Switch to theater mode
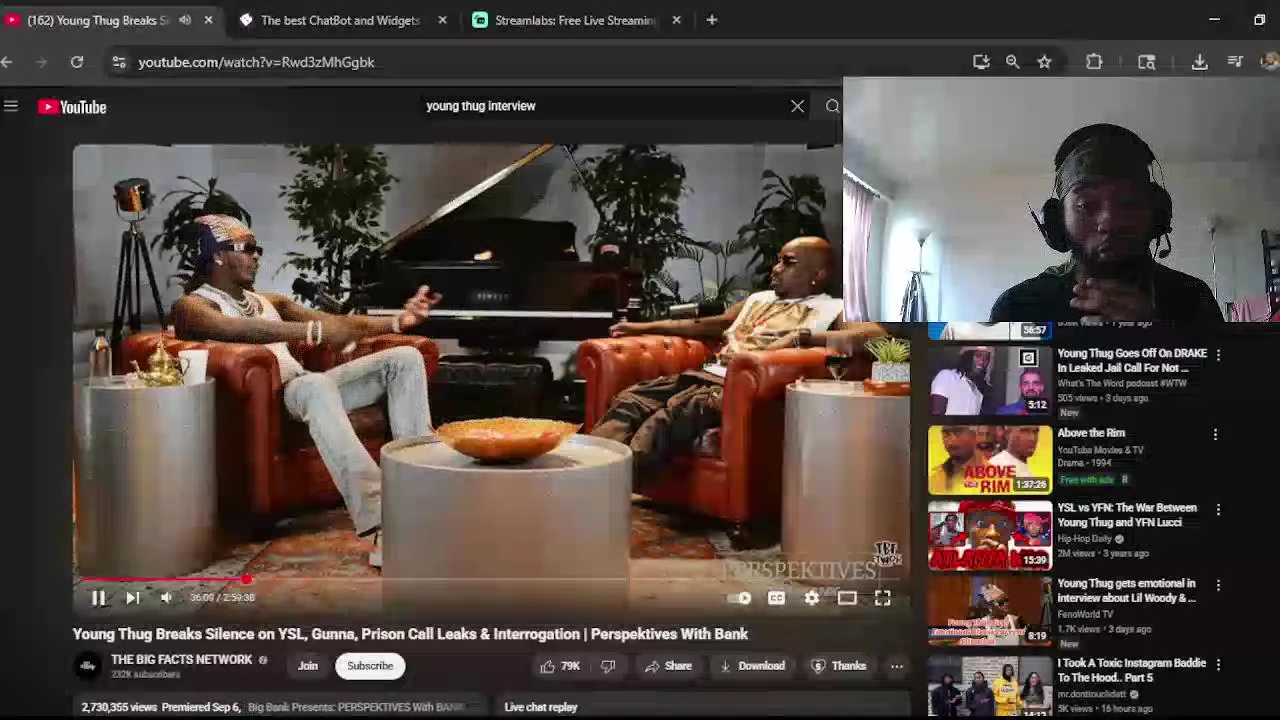 pos(847,598)
